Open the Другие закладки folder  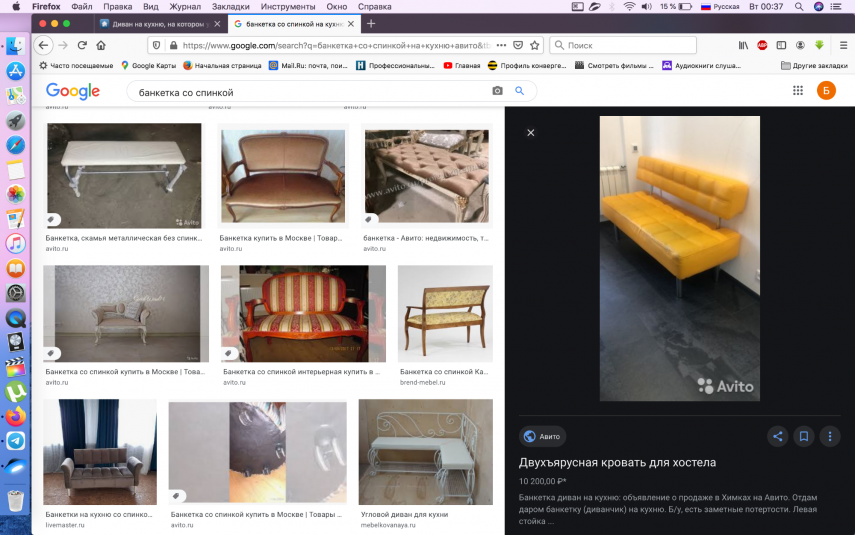pos(815,65)
